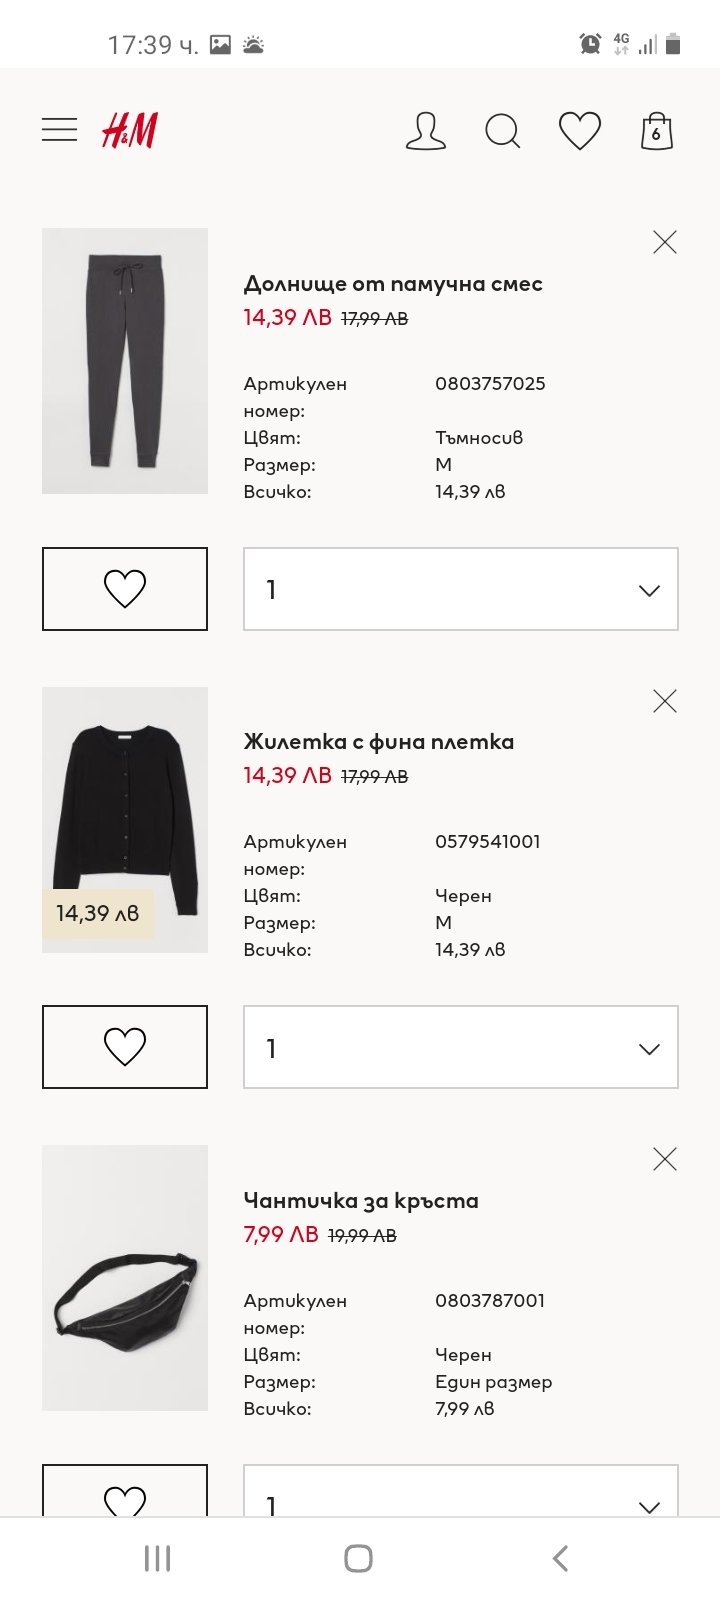Favorite the Жилетка с фина плетка item
Screen dimensions: 720x1600
coord(125,1047)
